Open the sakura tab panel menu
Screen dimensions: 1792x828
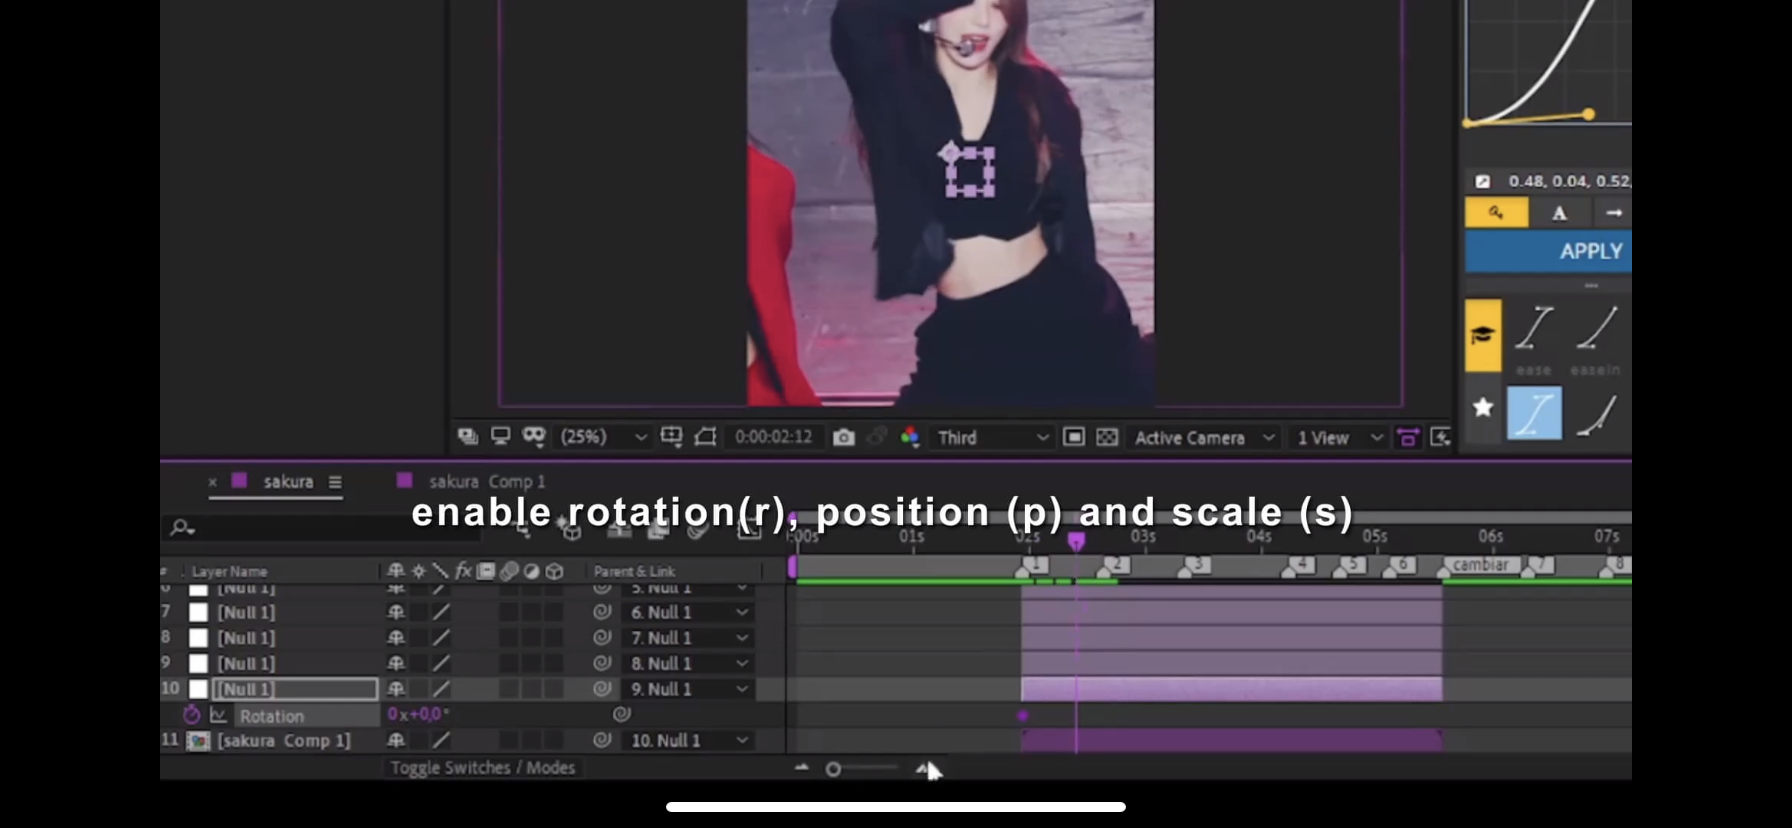pos(335,482)
